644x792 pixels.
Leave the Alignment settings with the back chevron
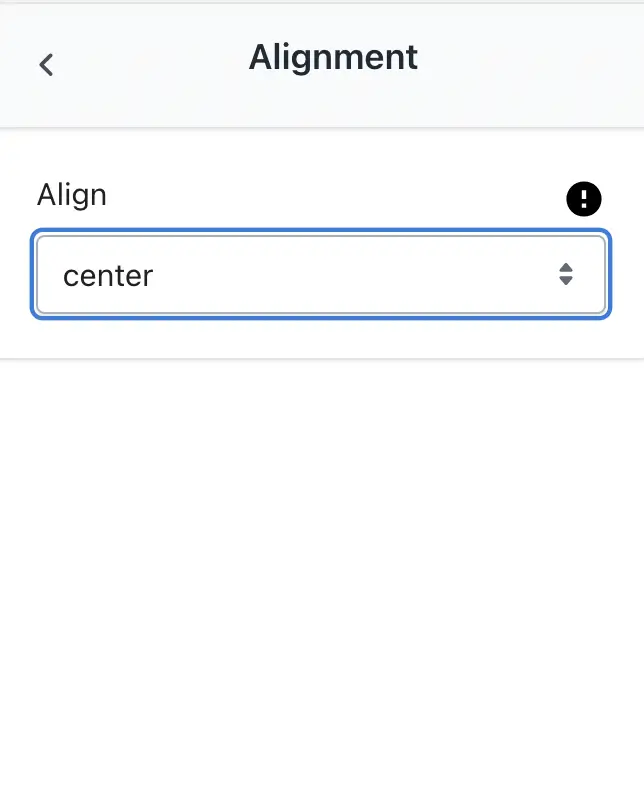[x=46, y=65]
